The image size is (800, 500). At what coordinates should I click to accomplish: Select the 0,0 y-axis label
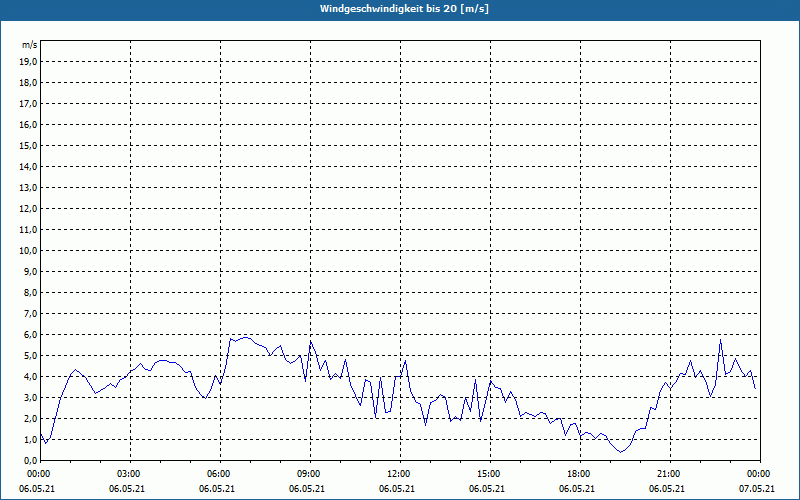pyautogui.click(x=30, y=460)
